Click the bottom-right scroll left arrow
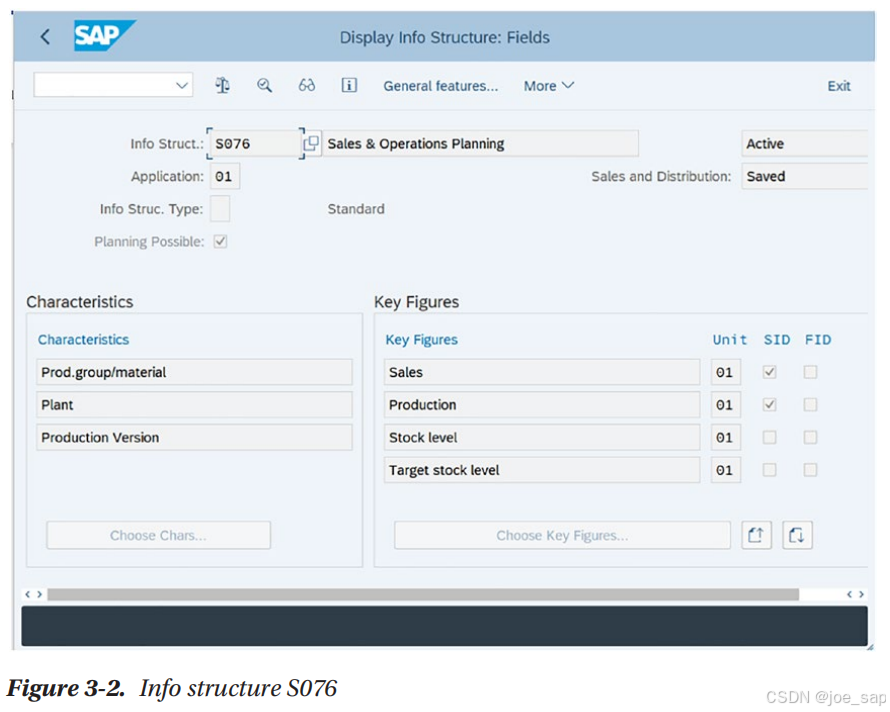Image resolution: width=890 pixels, height=712 pixels. click(849, 594)
